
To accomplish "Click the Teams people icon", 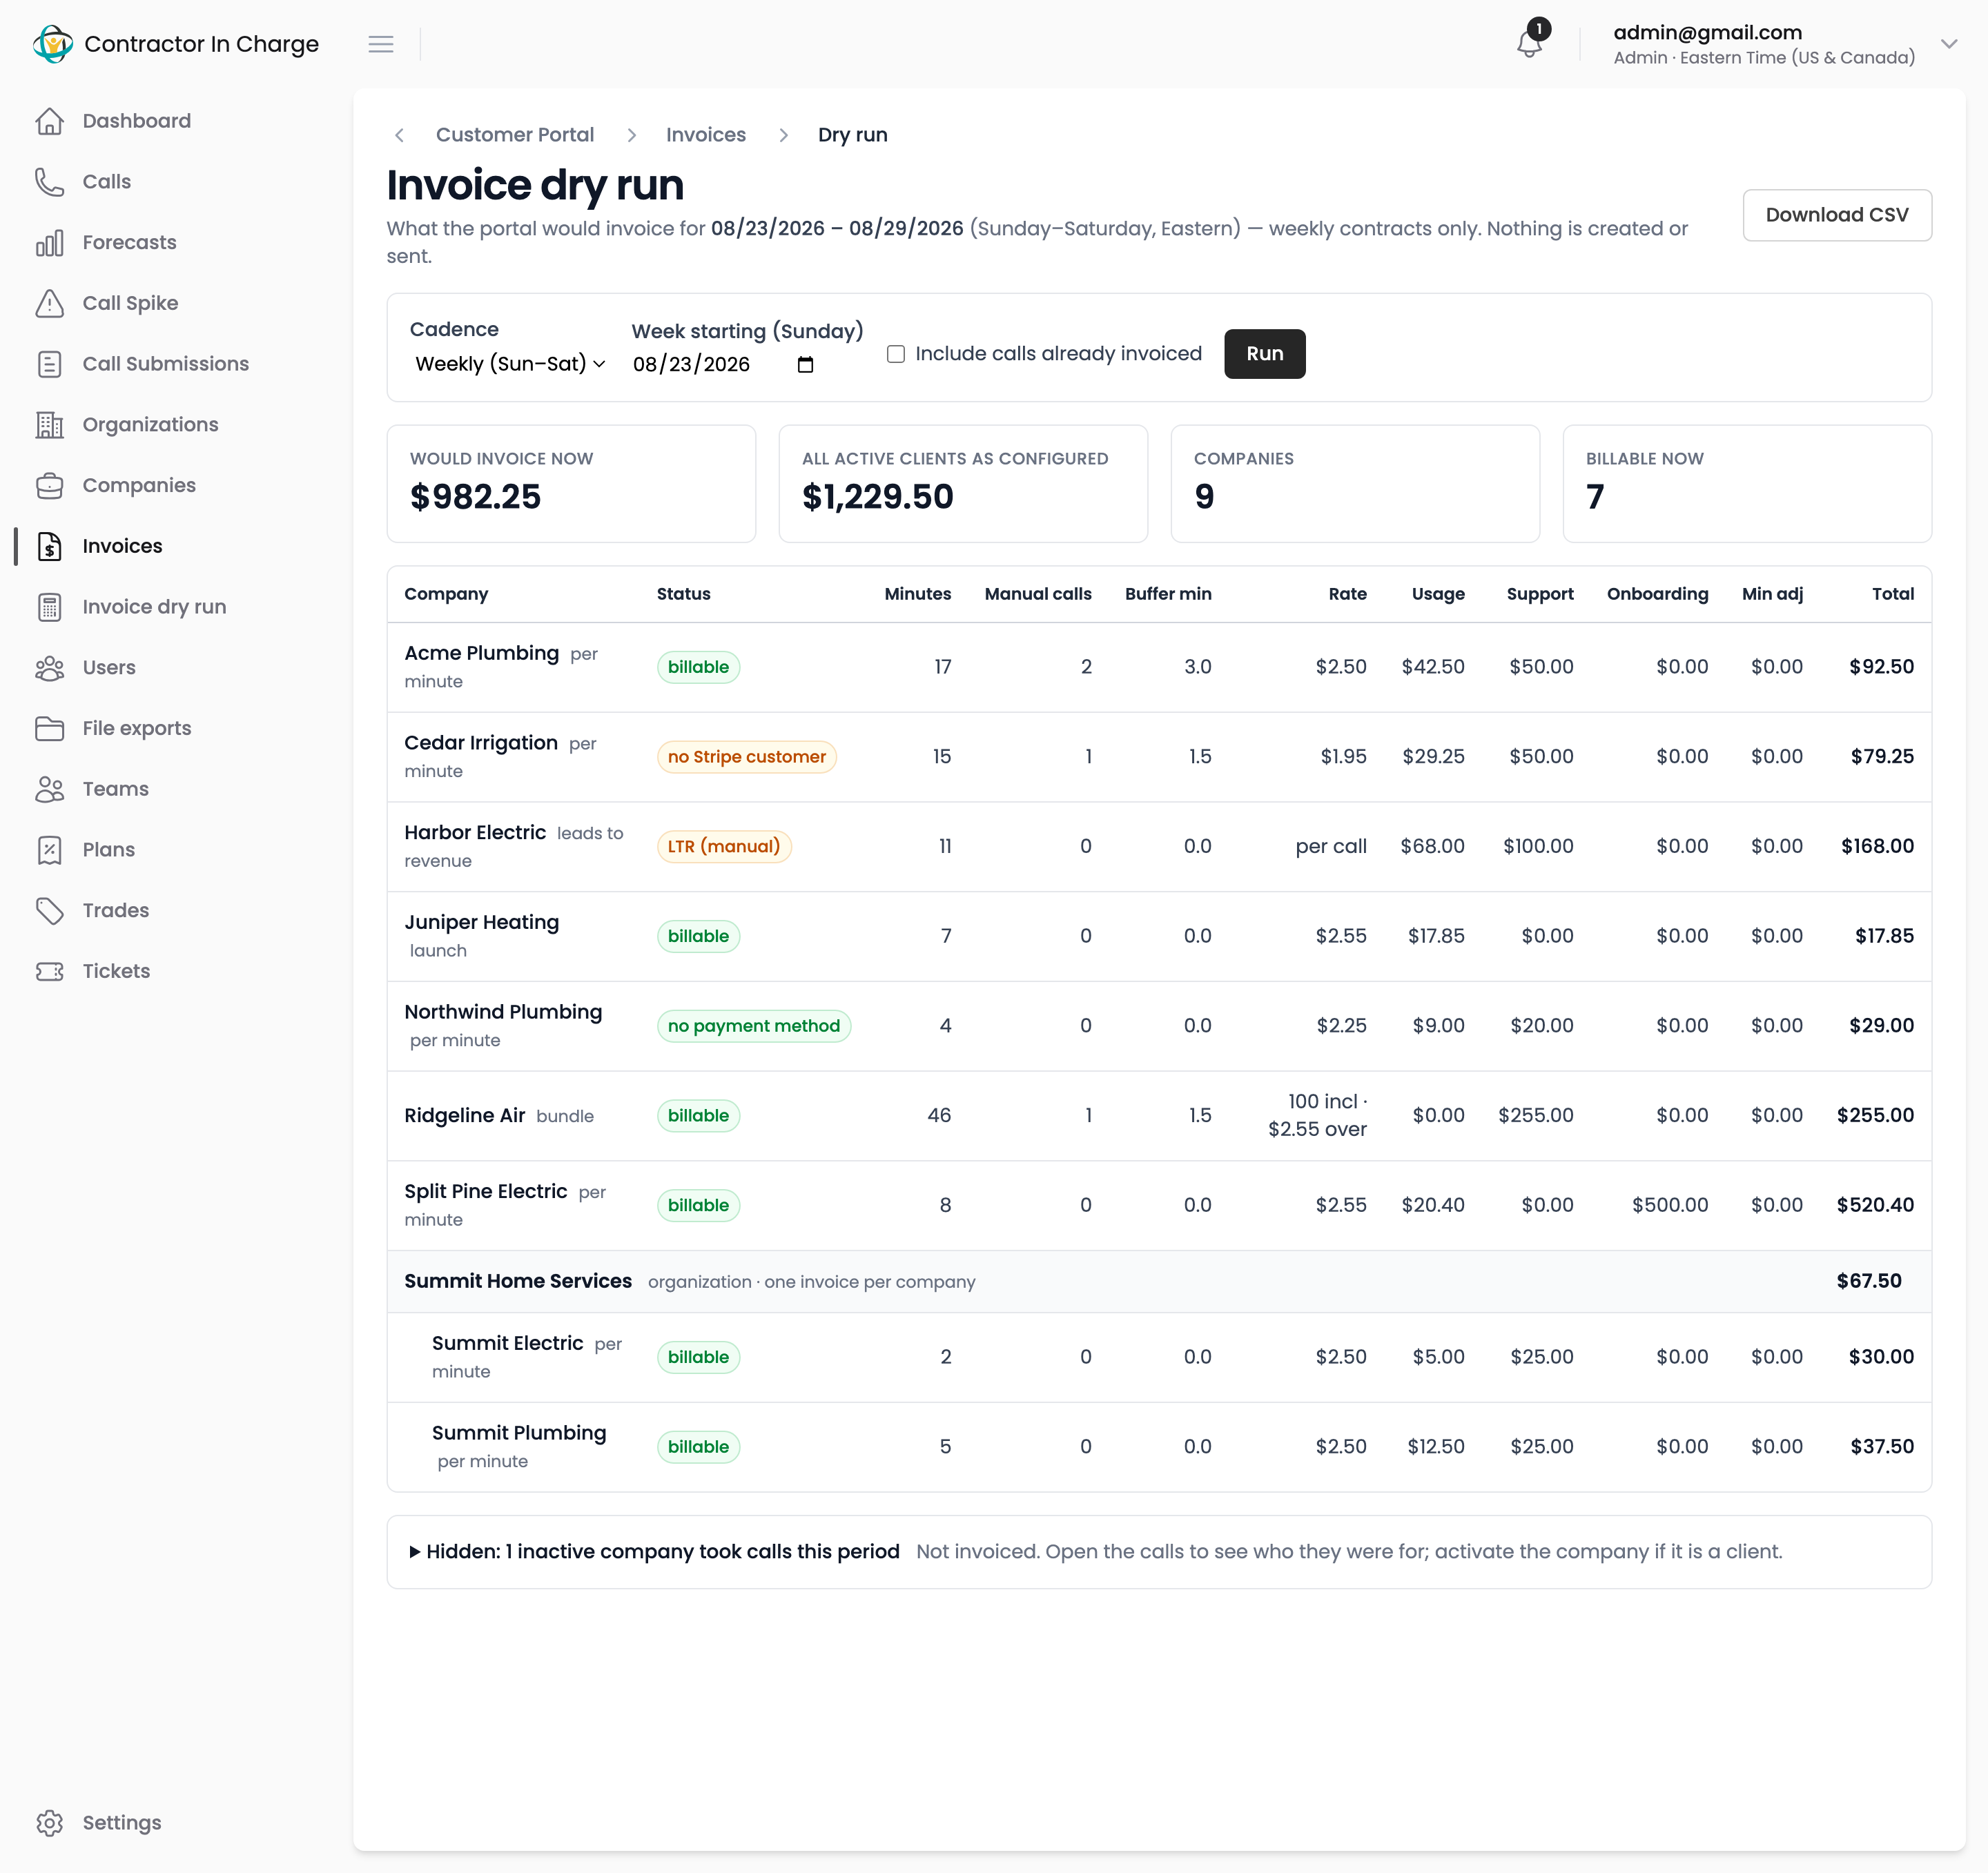I will (x=49, y=789).
